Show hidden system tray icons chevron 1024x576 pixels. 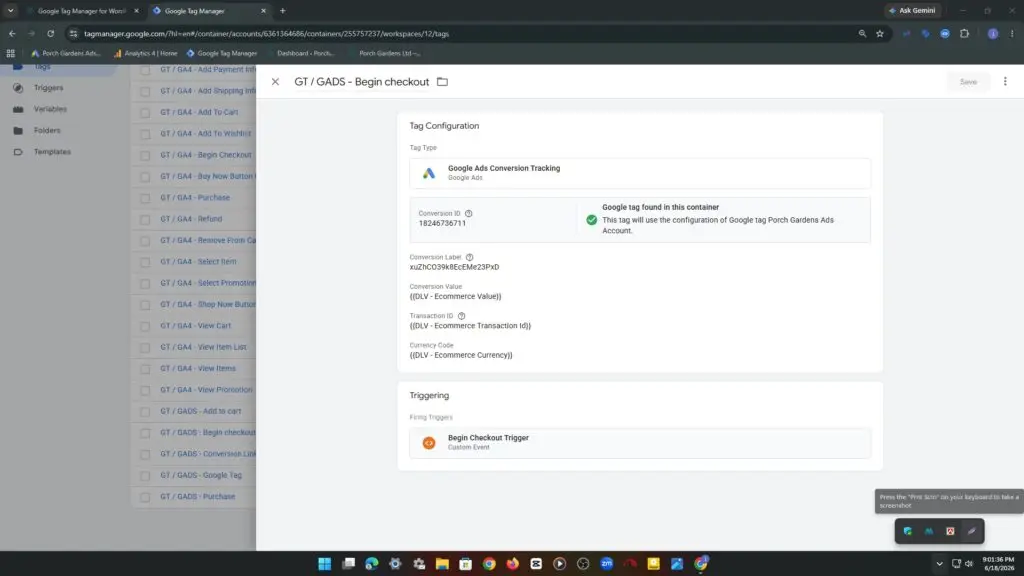(x=939, y=564)
